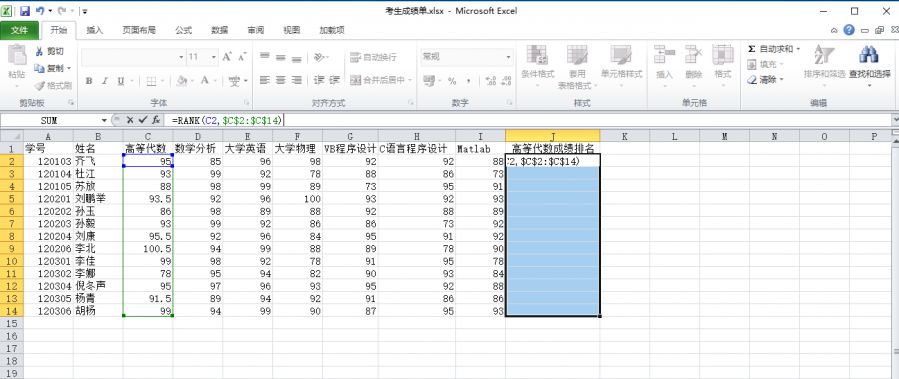Decrease font size with the smaller A
The height and width of the screenshot is (379, 899).
coord(242,57)
